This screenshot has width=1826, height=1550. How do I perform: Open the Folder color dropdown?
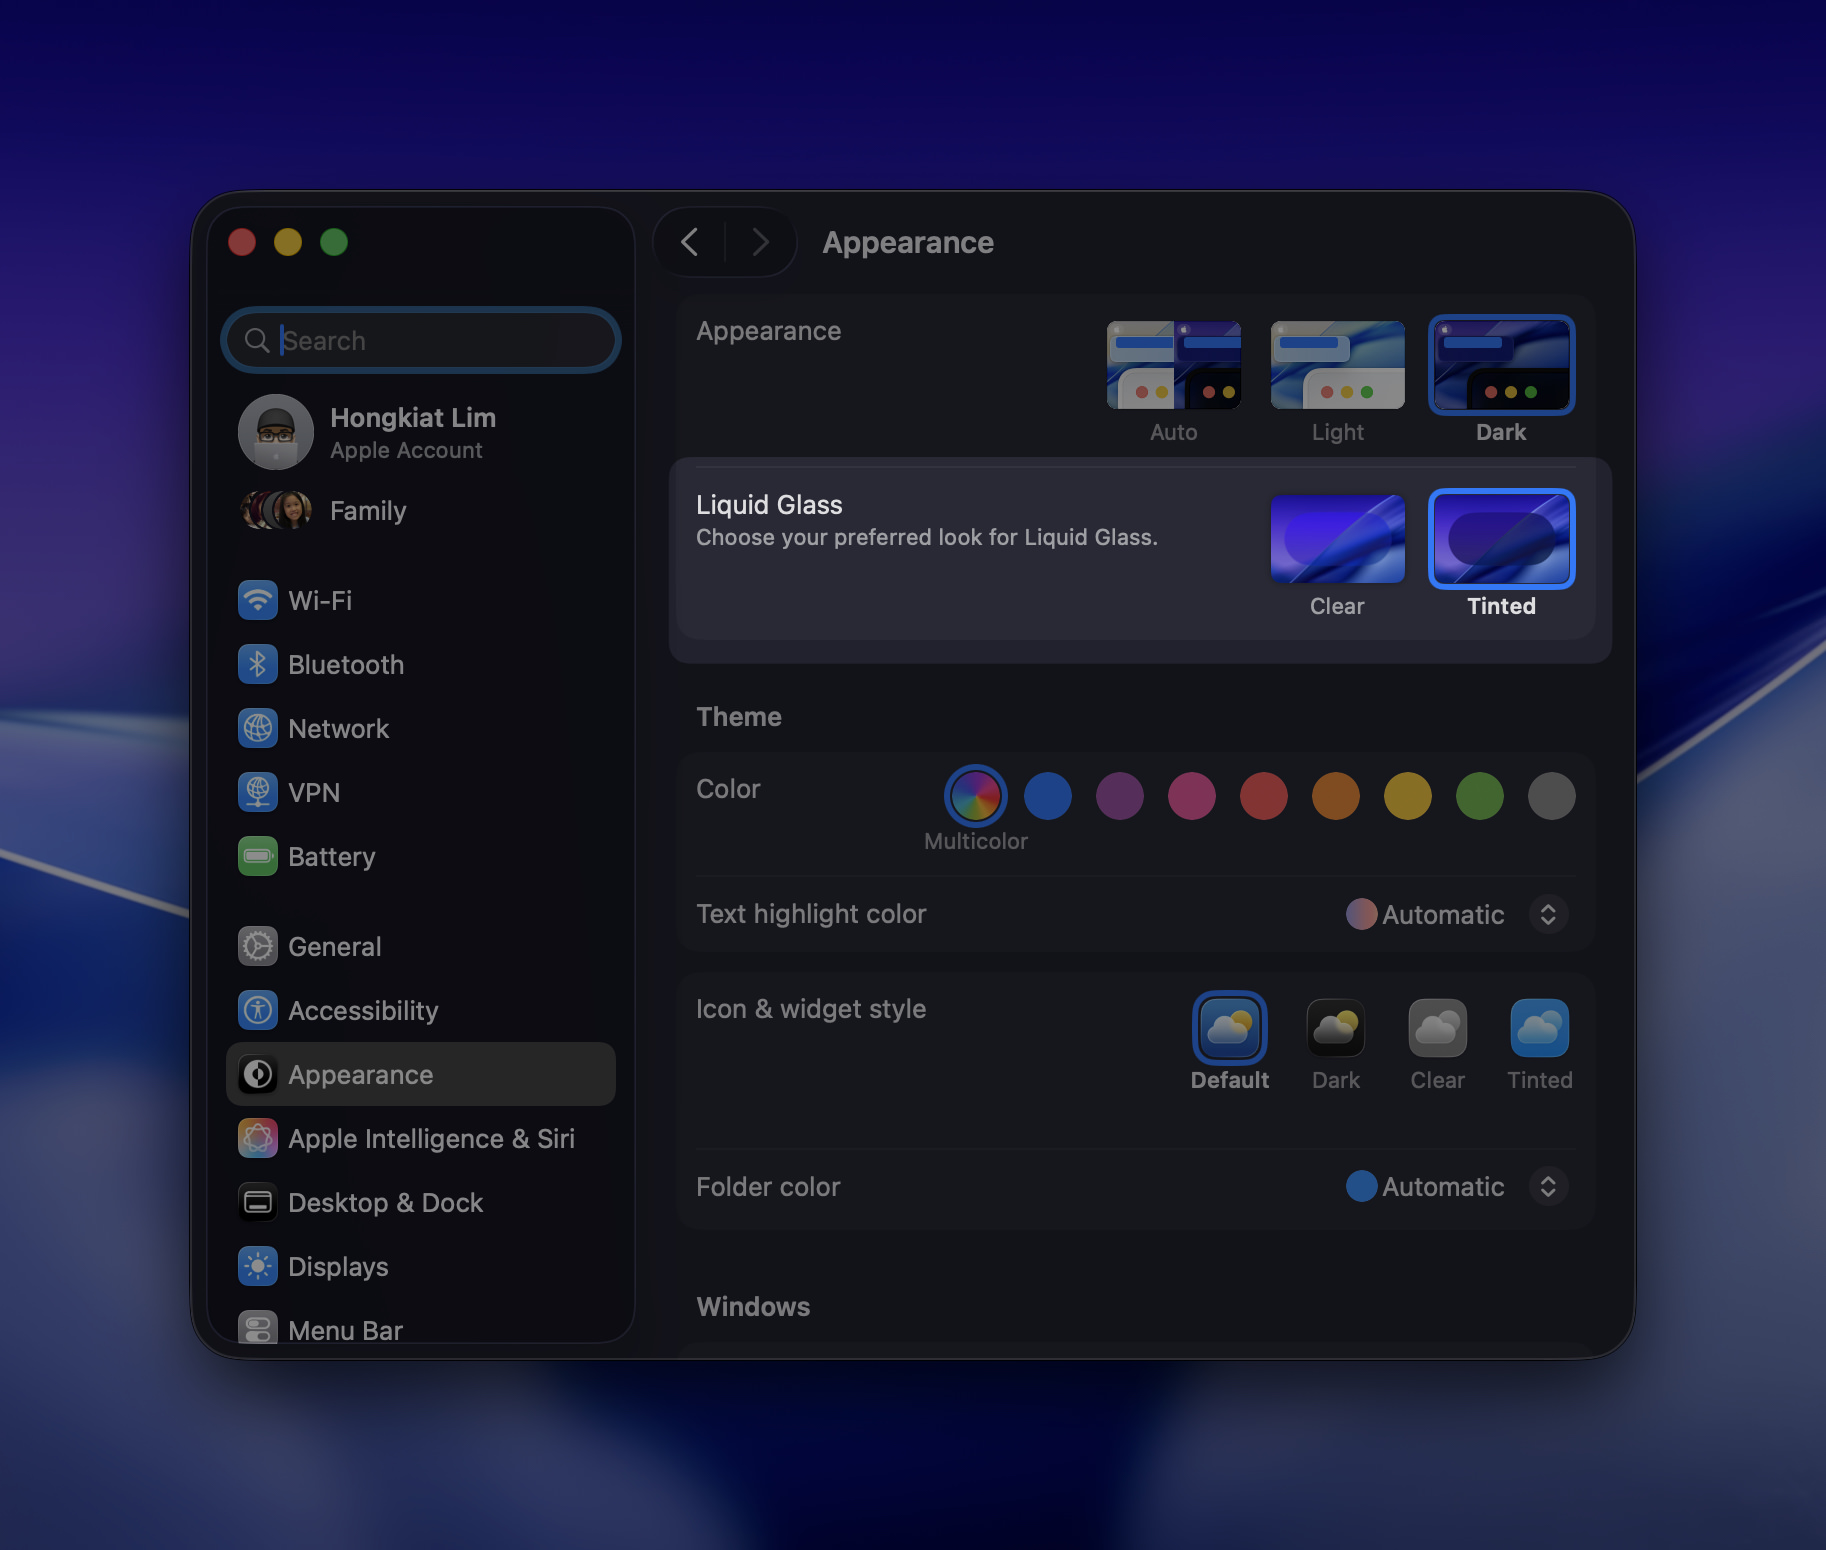[x=1548, y=1187]
